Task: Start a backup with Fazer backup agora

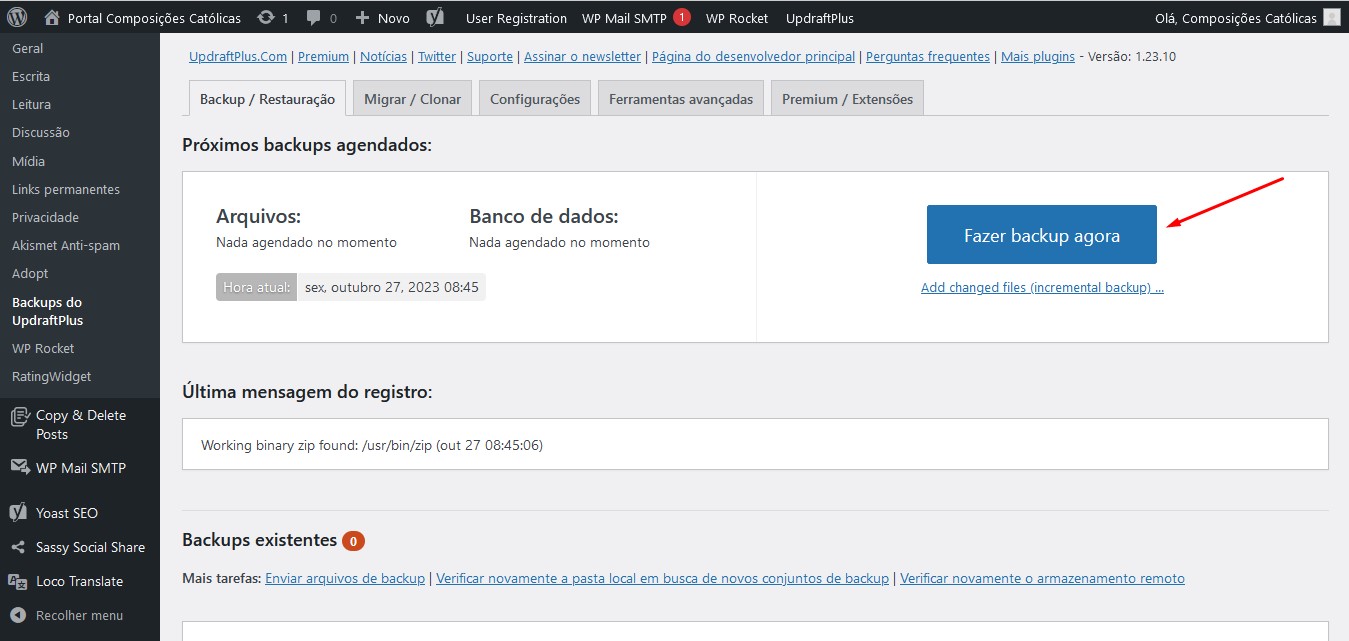Action: [x=1042, y=235]
